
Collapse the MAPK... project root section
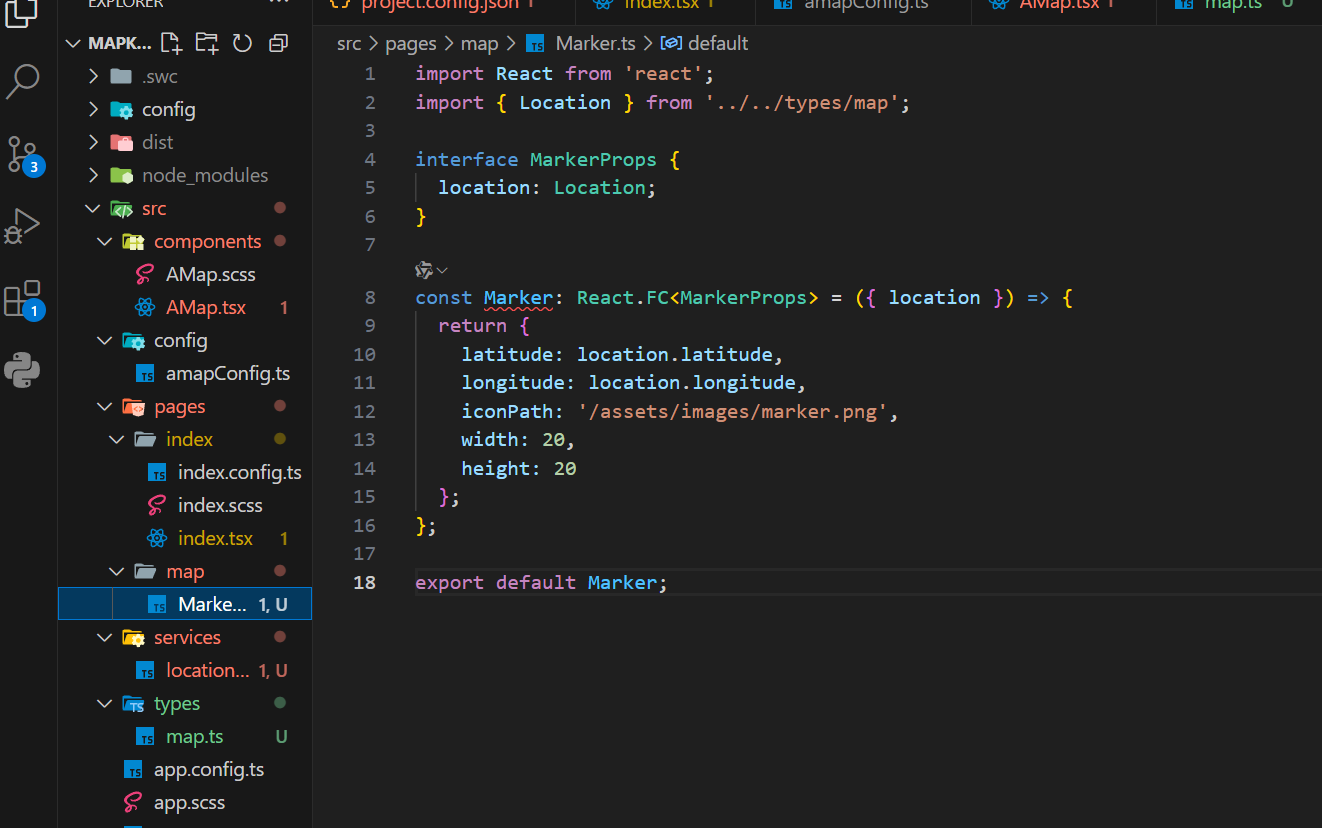73,43
